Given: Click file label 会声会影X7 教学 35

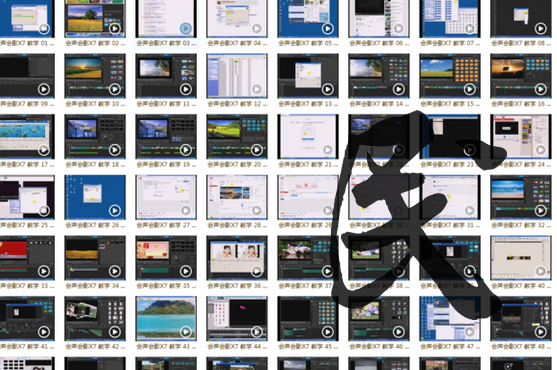Looking at the screenshot, I should point(166,286).
